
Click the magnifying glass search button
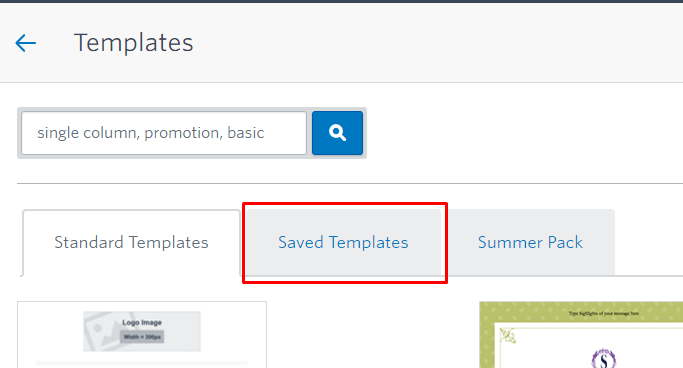tap(337, 133)
